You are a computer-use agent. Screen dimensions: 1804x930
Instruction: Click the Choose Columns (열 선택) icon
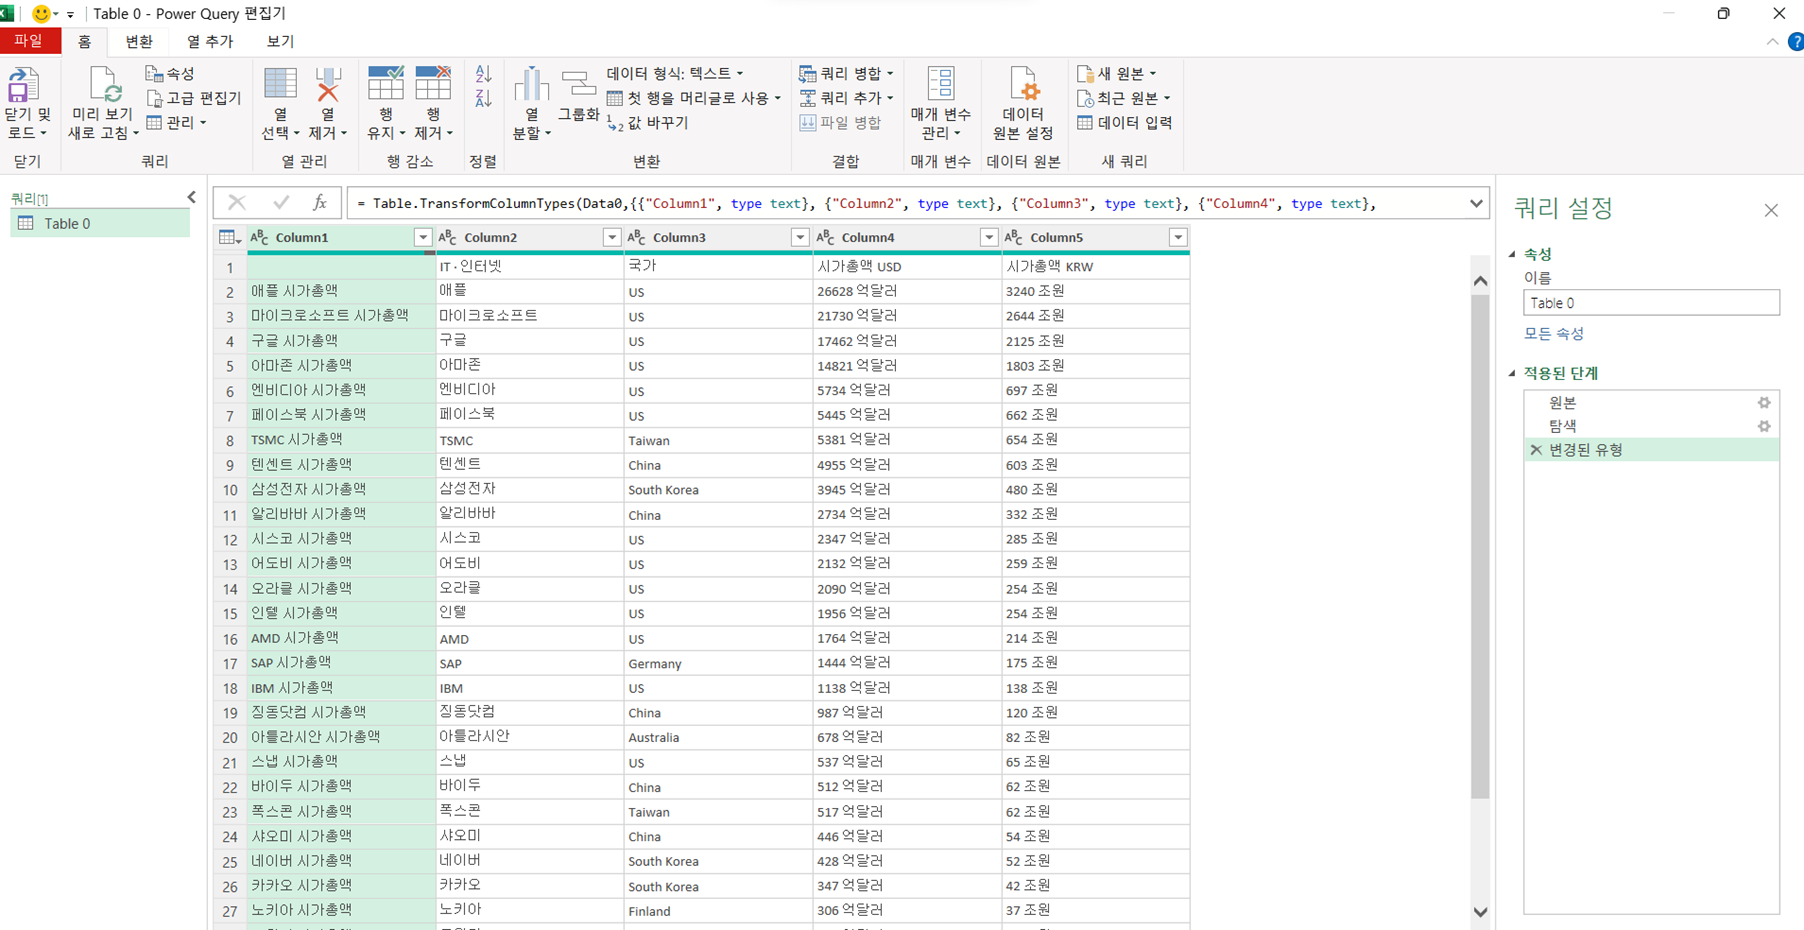point(280,84)
